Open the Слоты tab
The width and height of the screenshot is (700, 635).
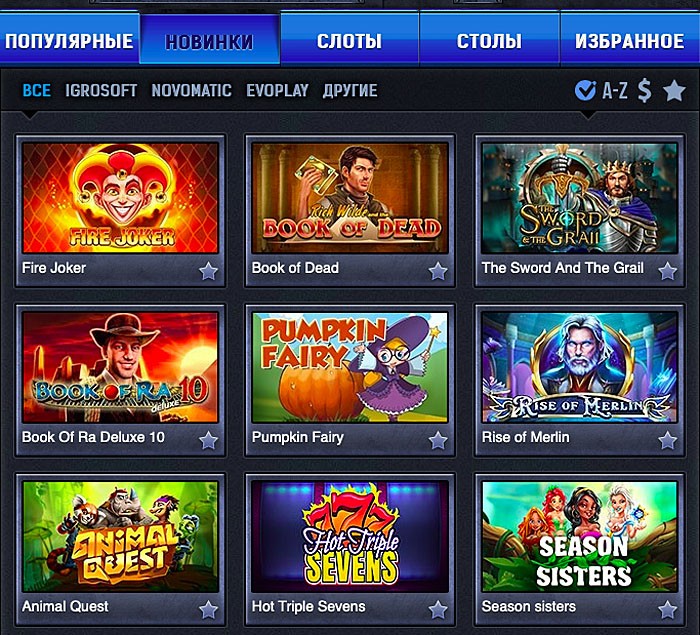[x=349, y=41]
